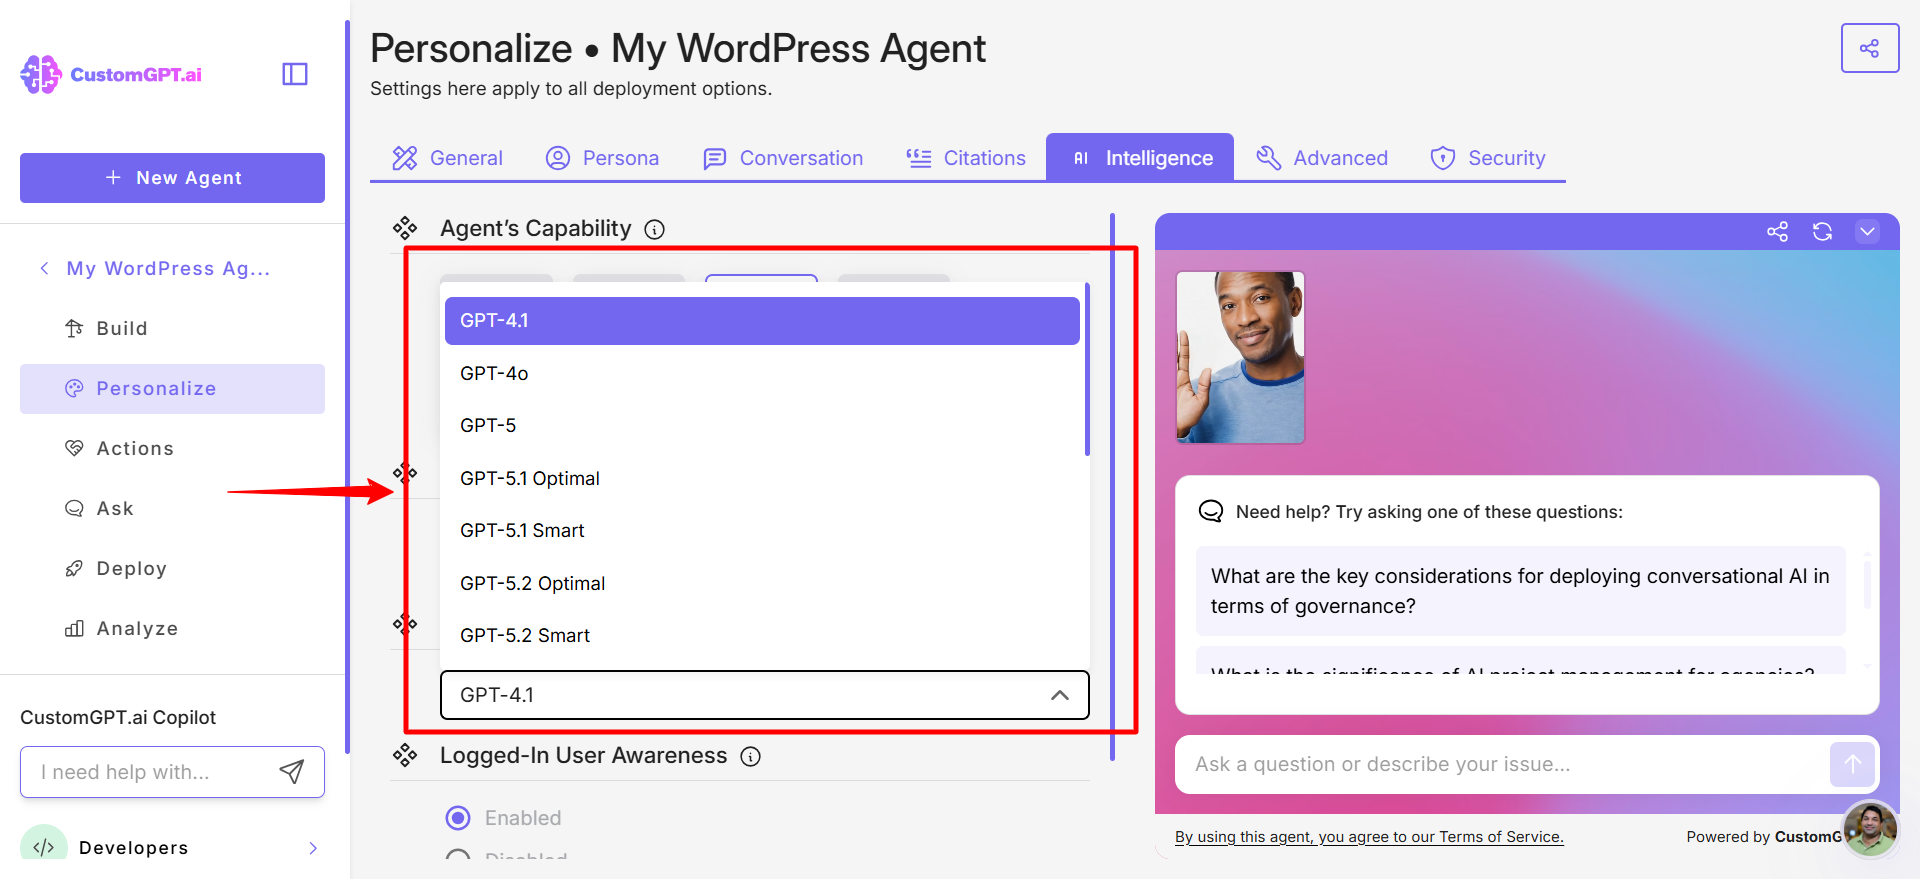Click the suggested questions scrollbar
1920x879 pixels.
point(1867,585)
